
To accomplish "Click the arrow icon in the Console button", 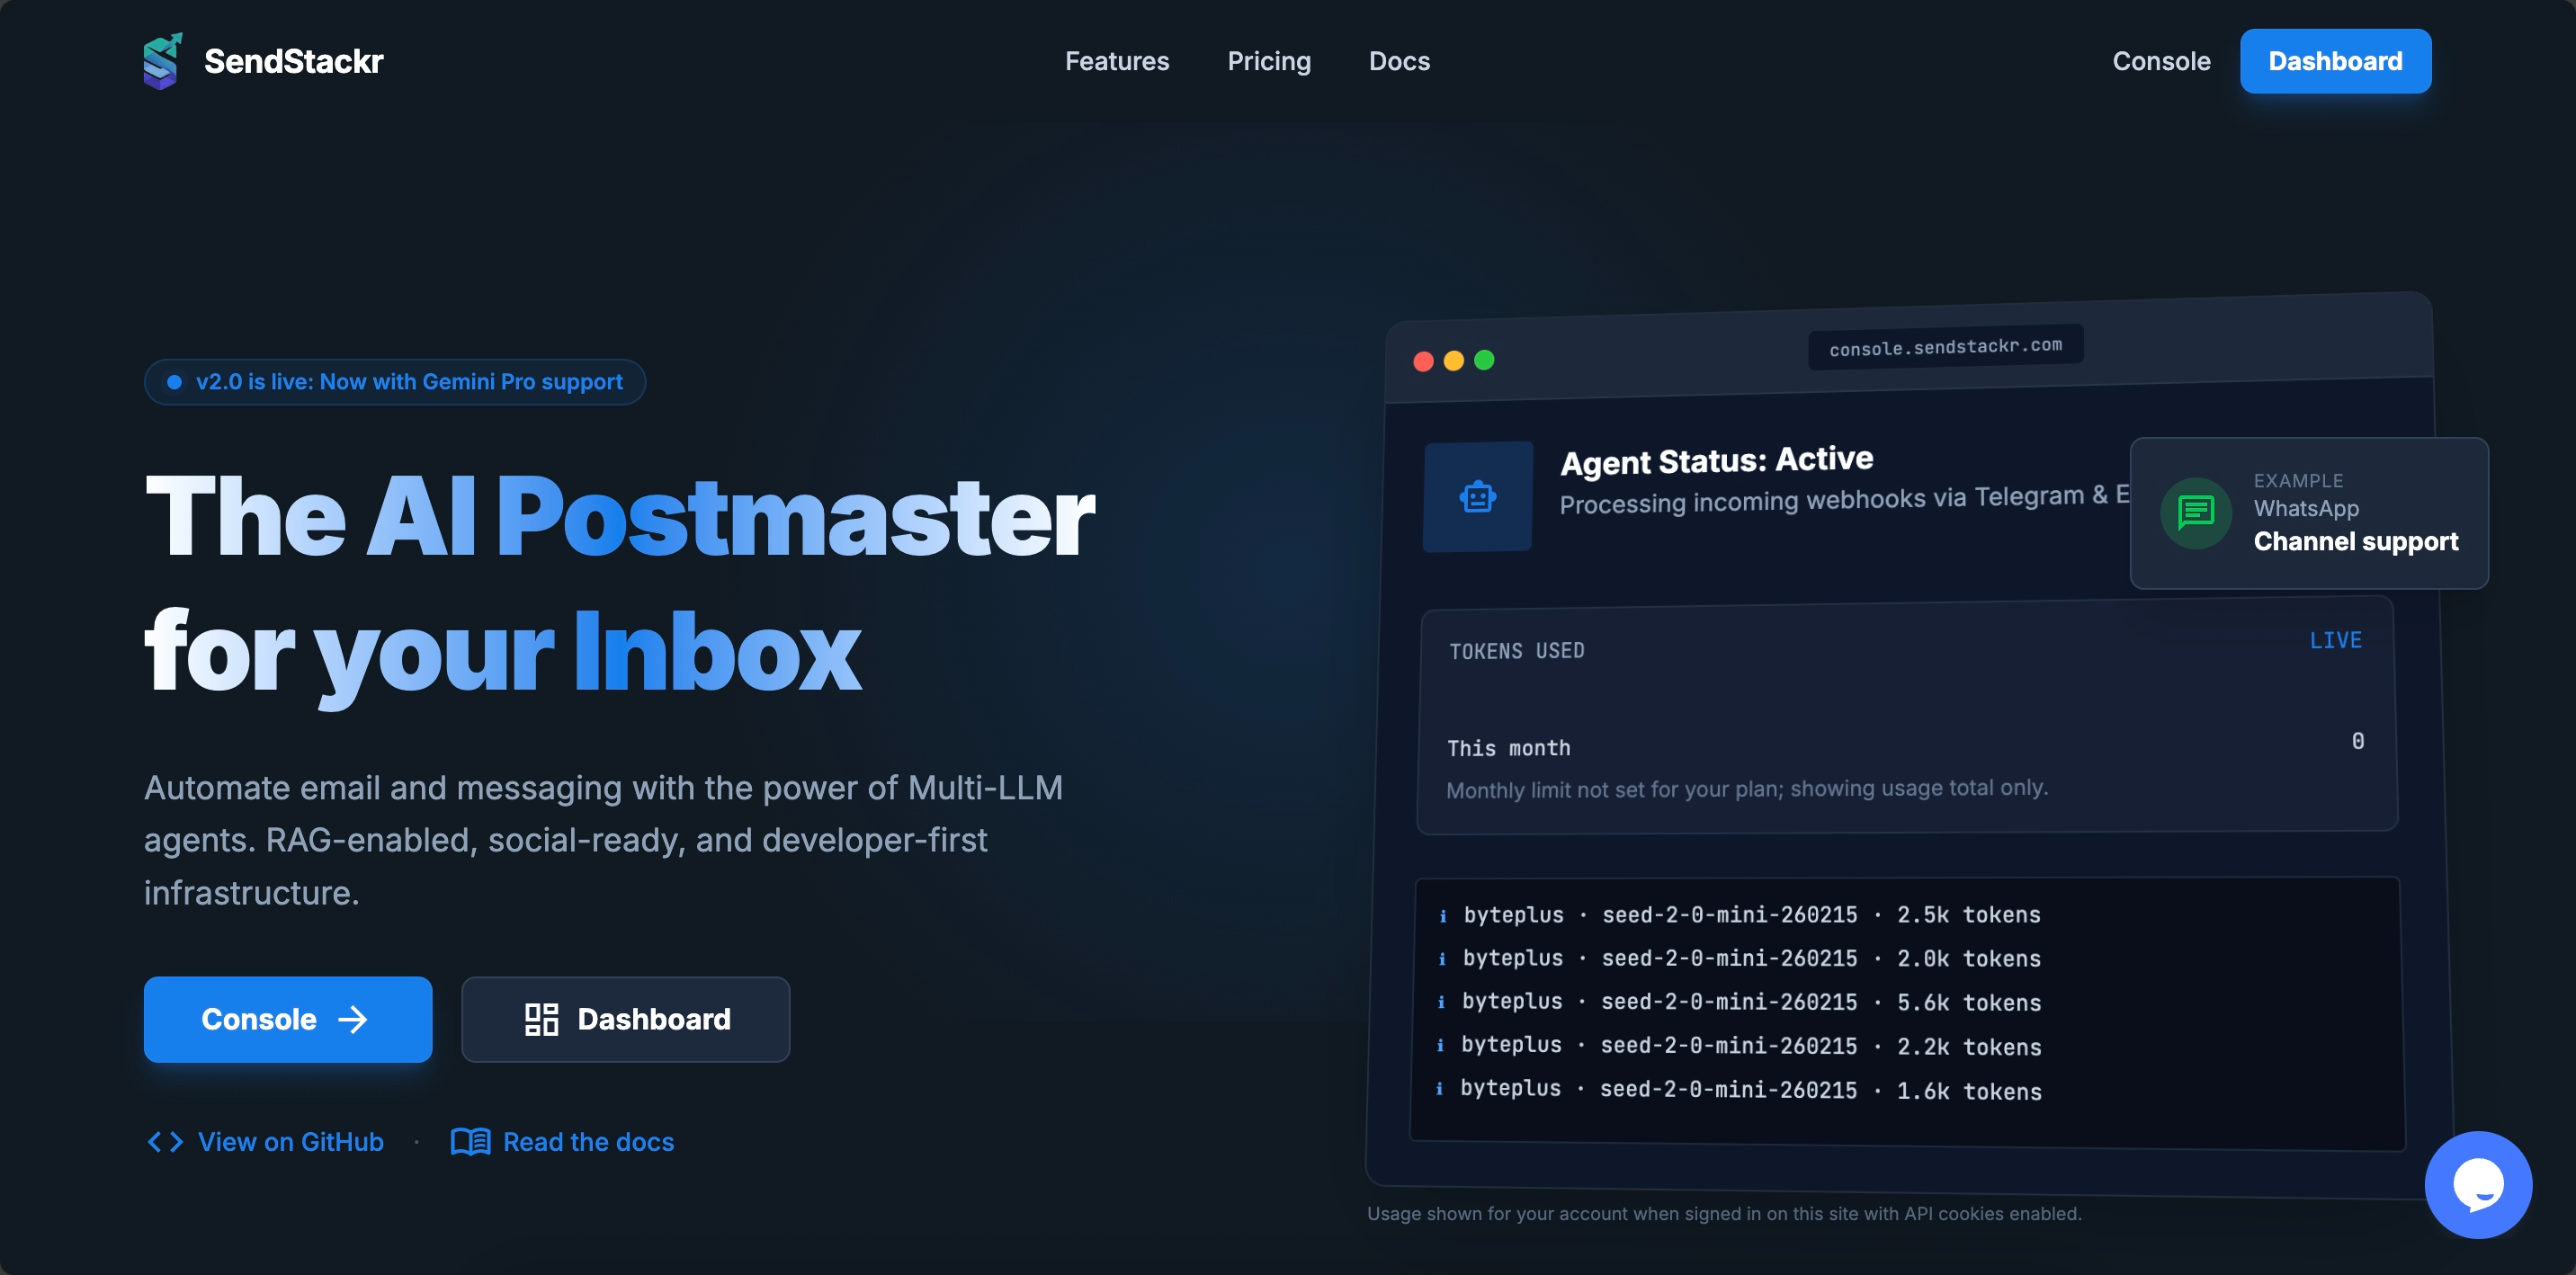I will point(352,1019).
